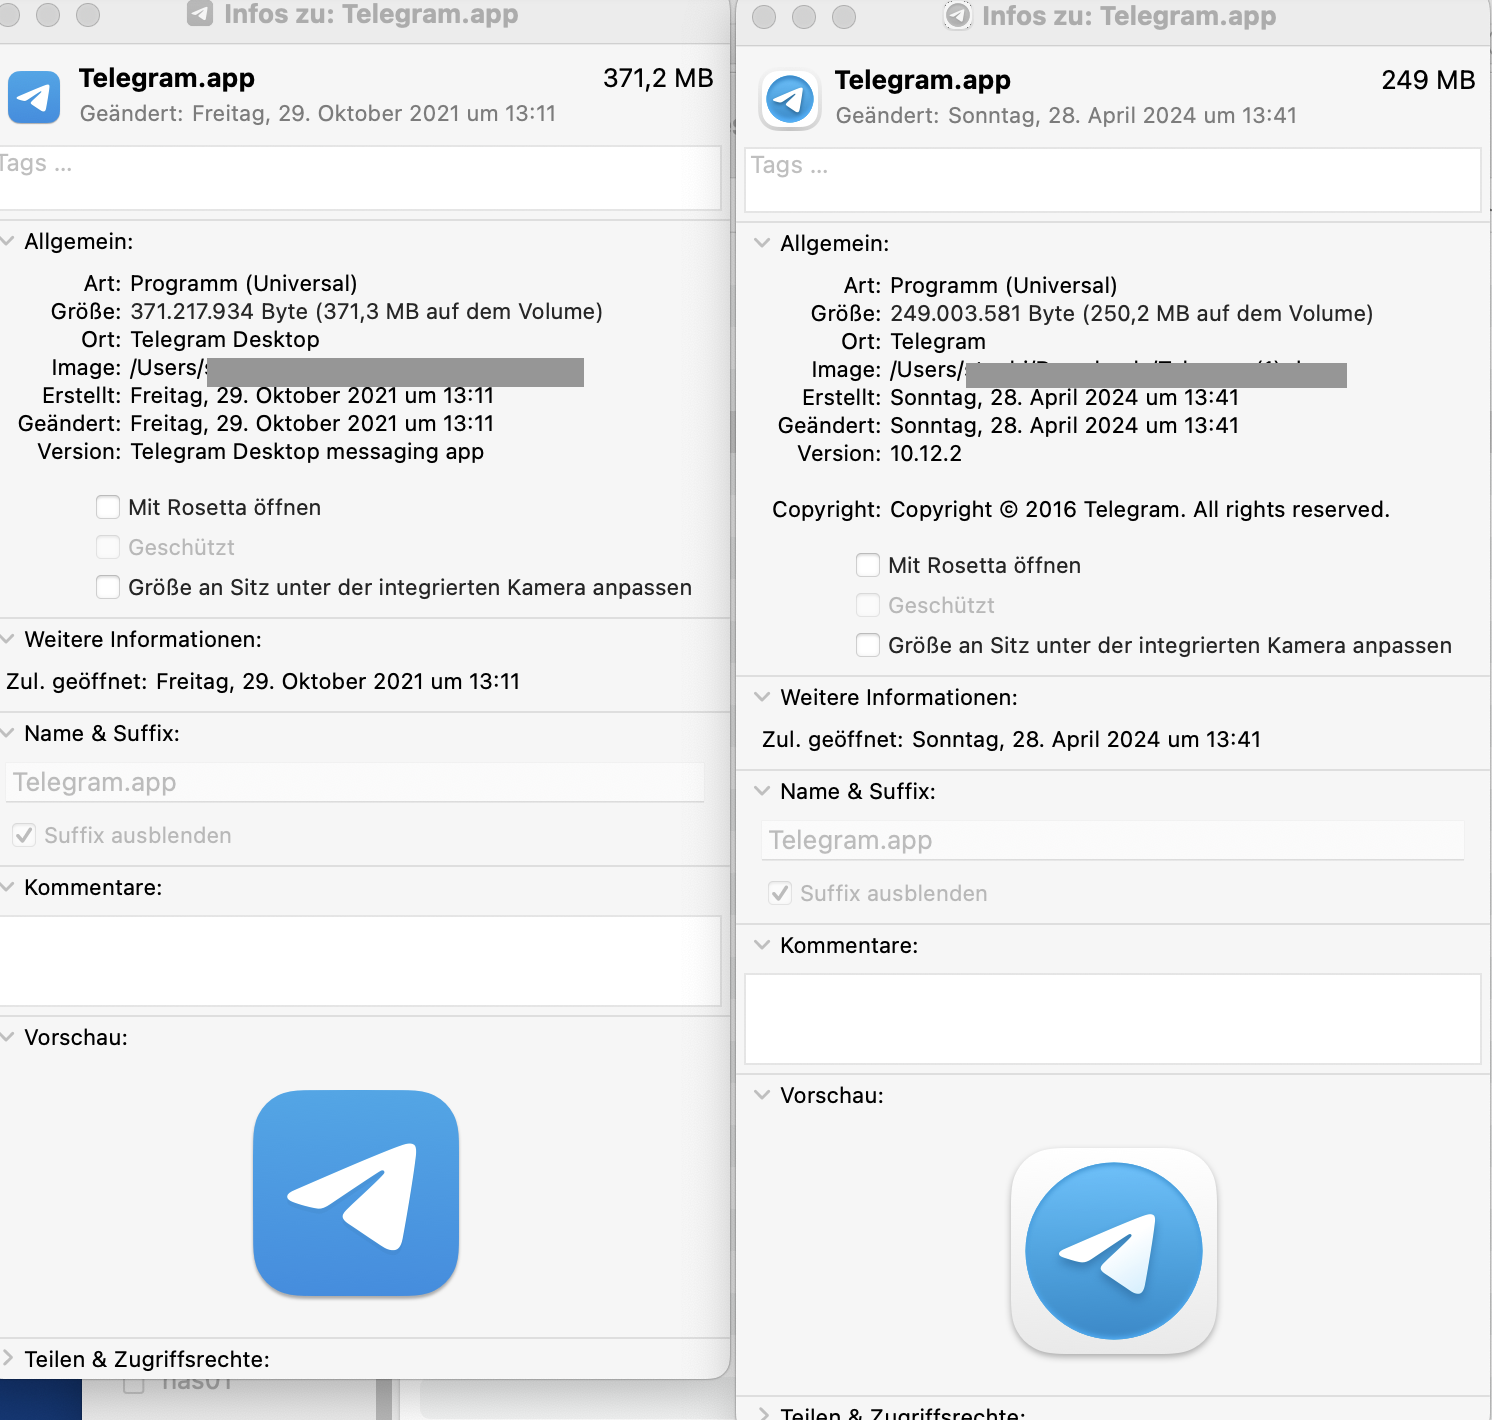Screen dimensions: 1492x1420
Task: Click bold 'Telegram.app' title in left window header
Action: 167,78
